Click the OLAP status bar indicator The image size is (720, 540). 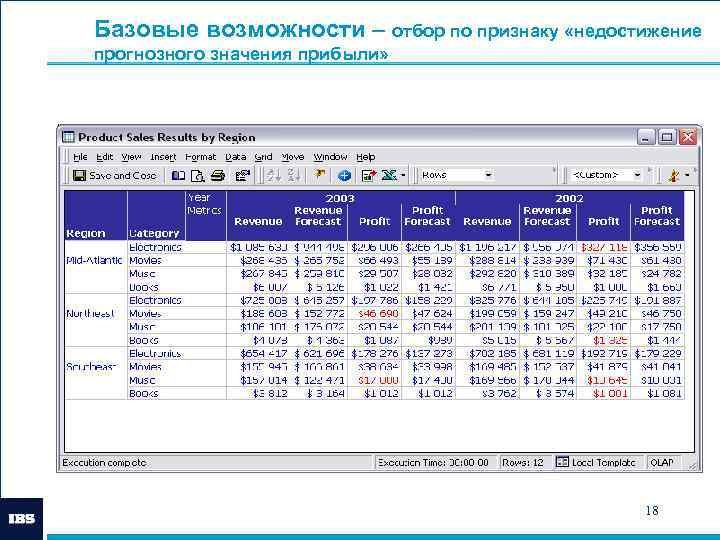click(x=662, y=462)
